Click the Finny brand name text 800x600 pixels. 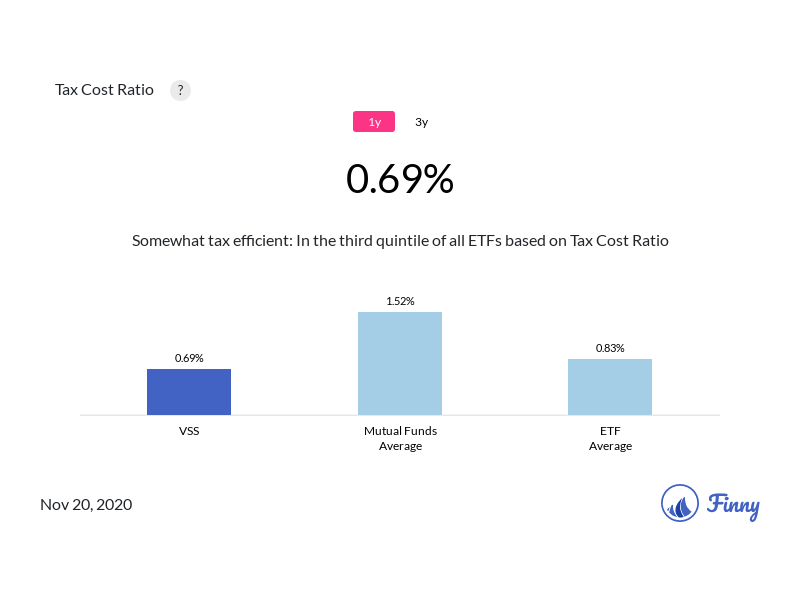tap(733, 504)
